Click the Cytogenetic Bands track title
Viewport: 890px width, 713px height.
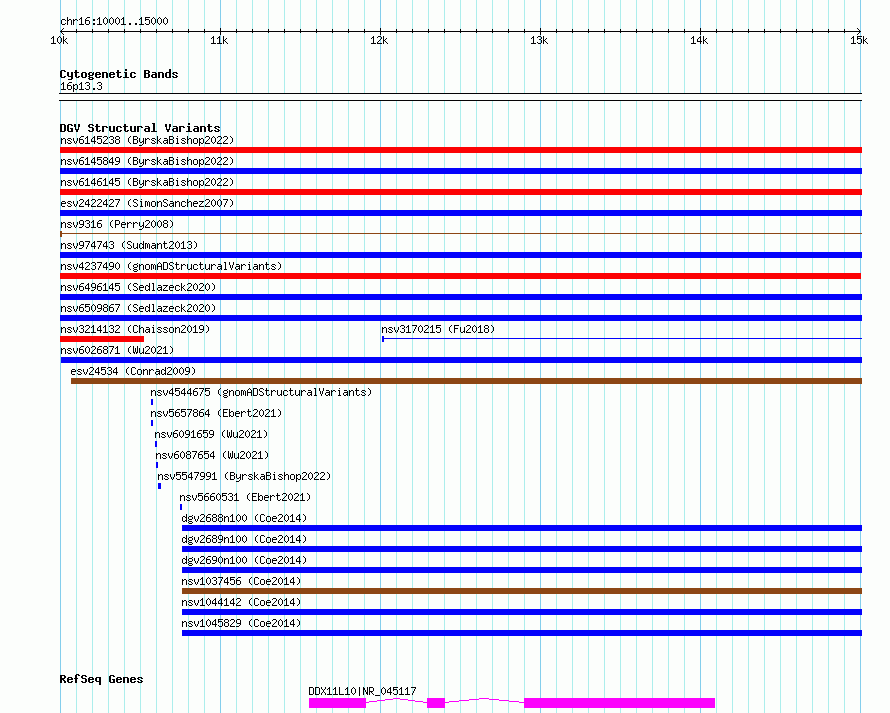[119, 74]
